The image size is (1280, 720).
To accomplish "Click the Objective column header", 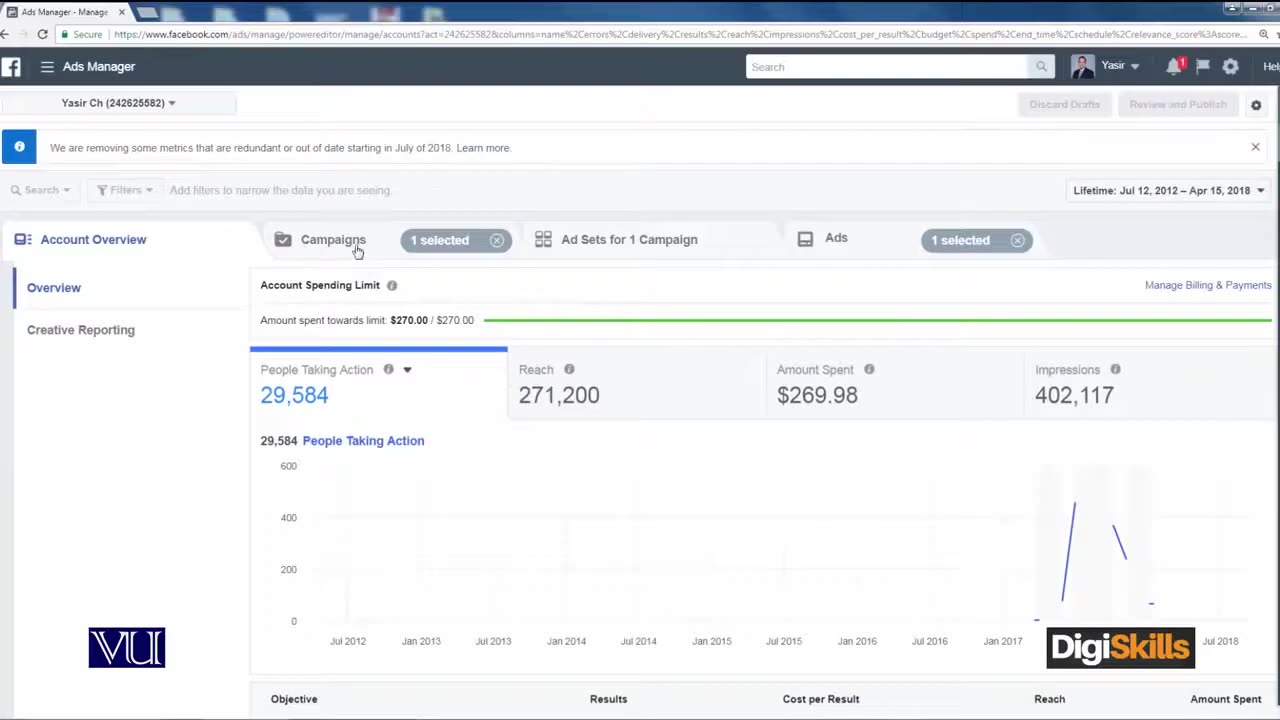I will [294, 699].
